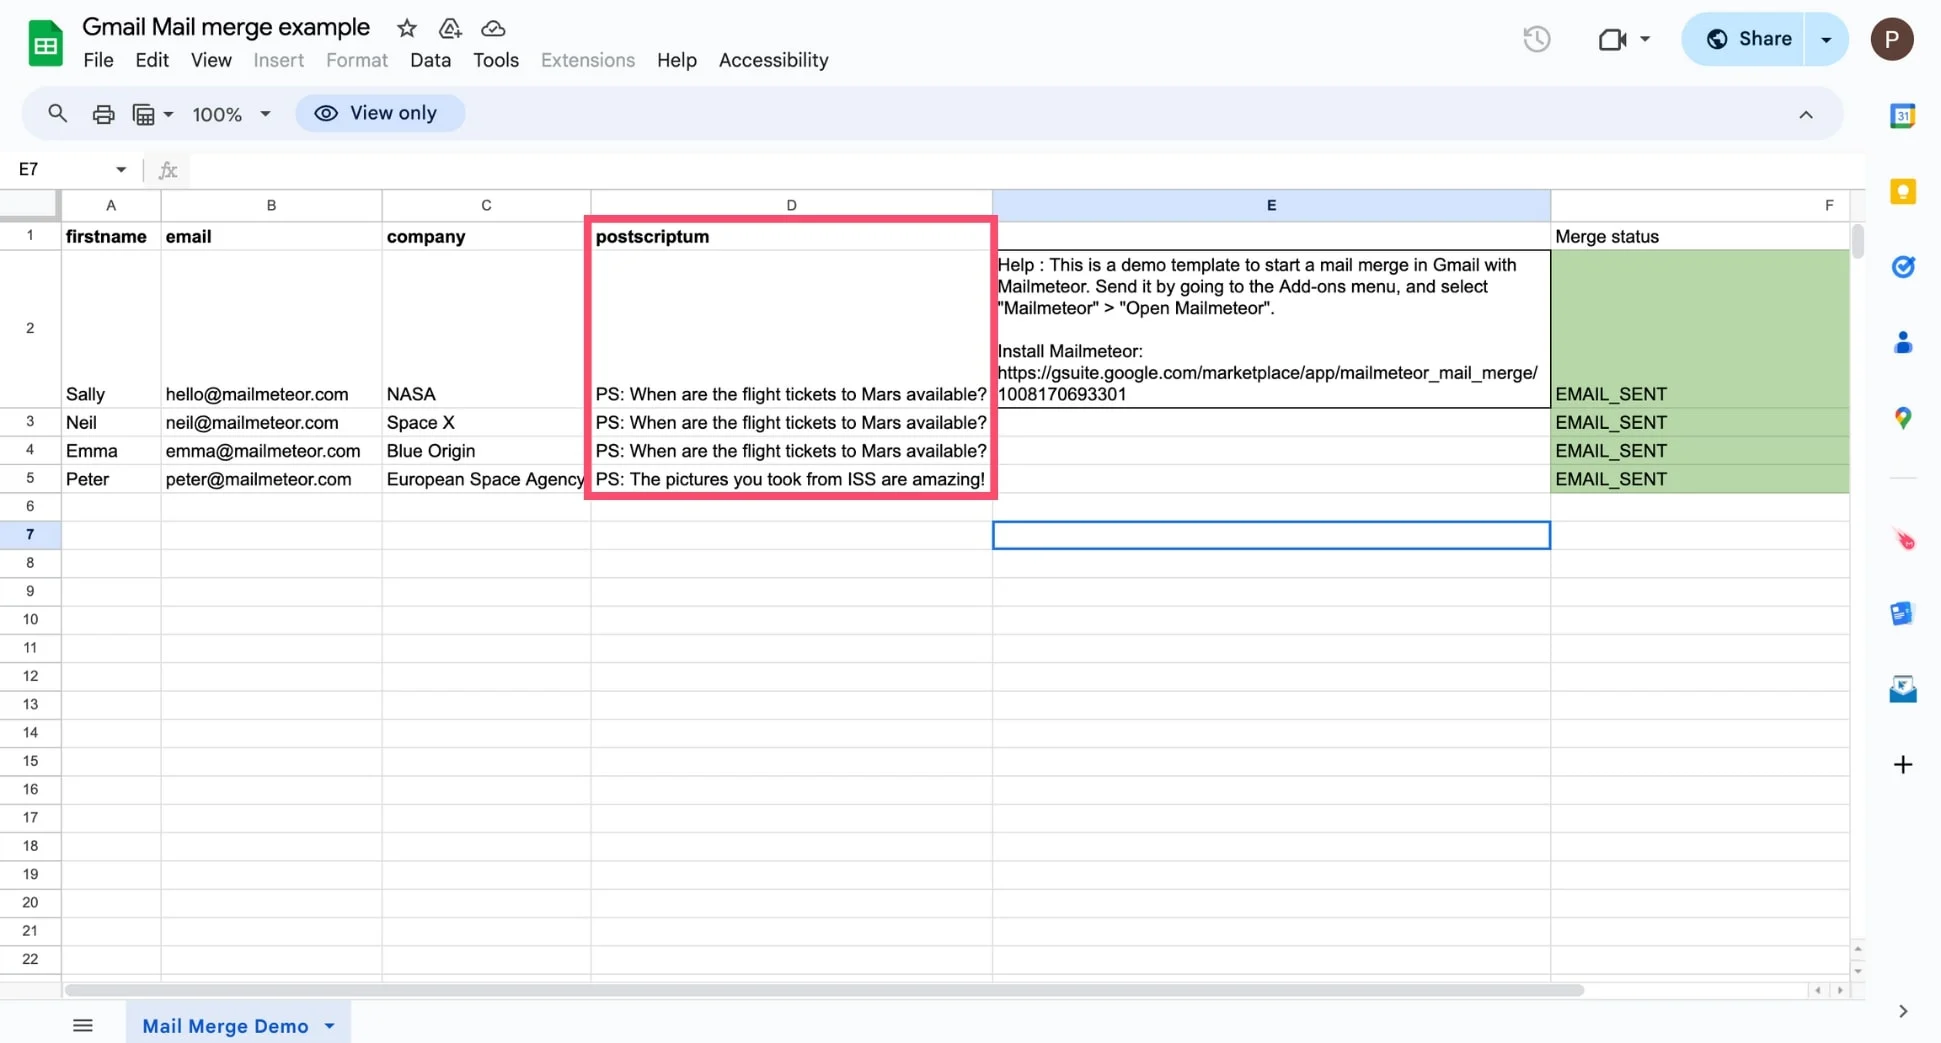Click the horizontal scrollbar at the bottom
The height and width of the screenshot is (1043, 1941).
(823, 990)
